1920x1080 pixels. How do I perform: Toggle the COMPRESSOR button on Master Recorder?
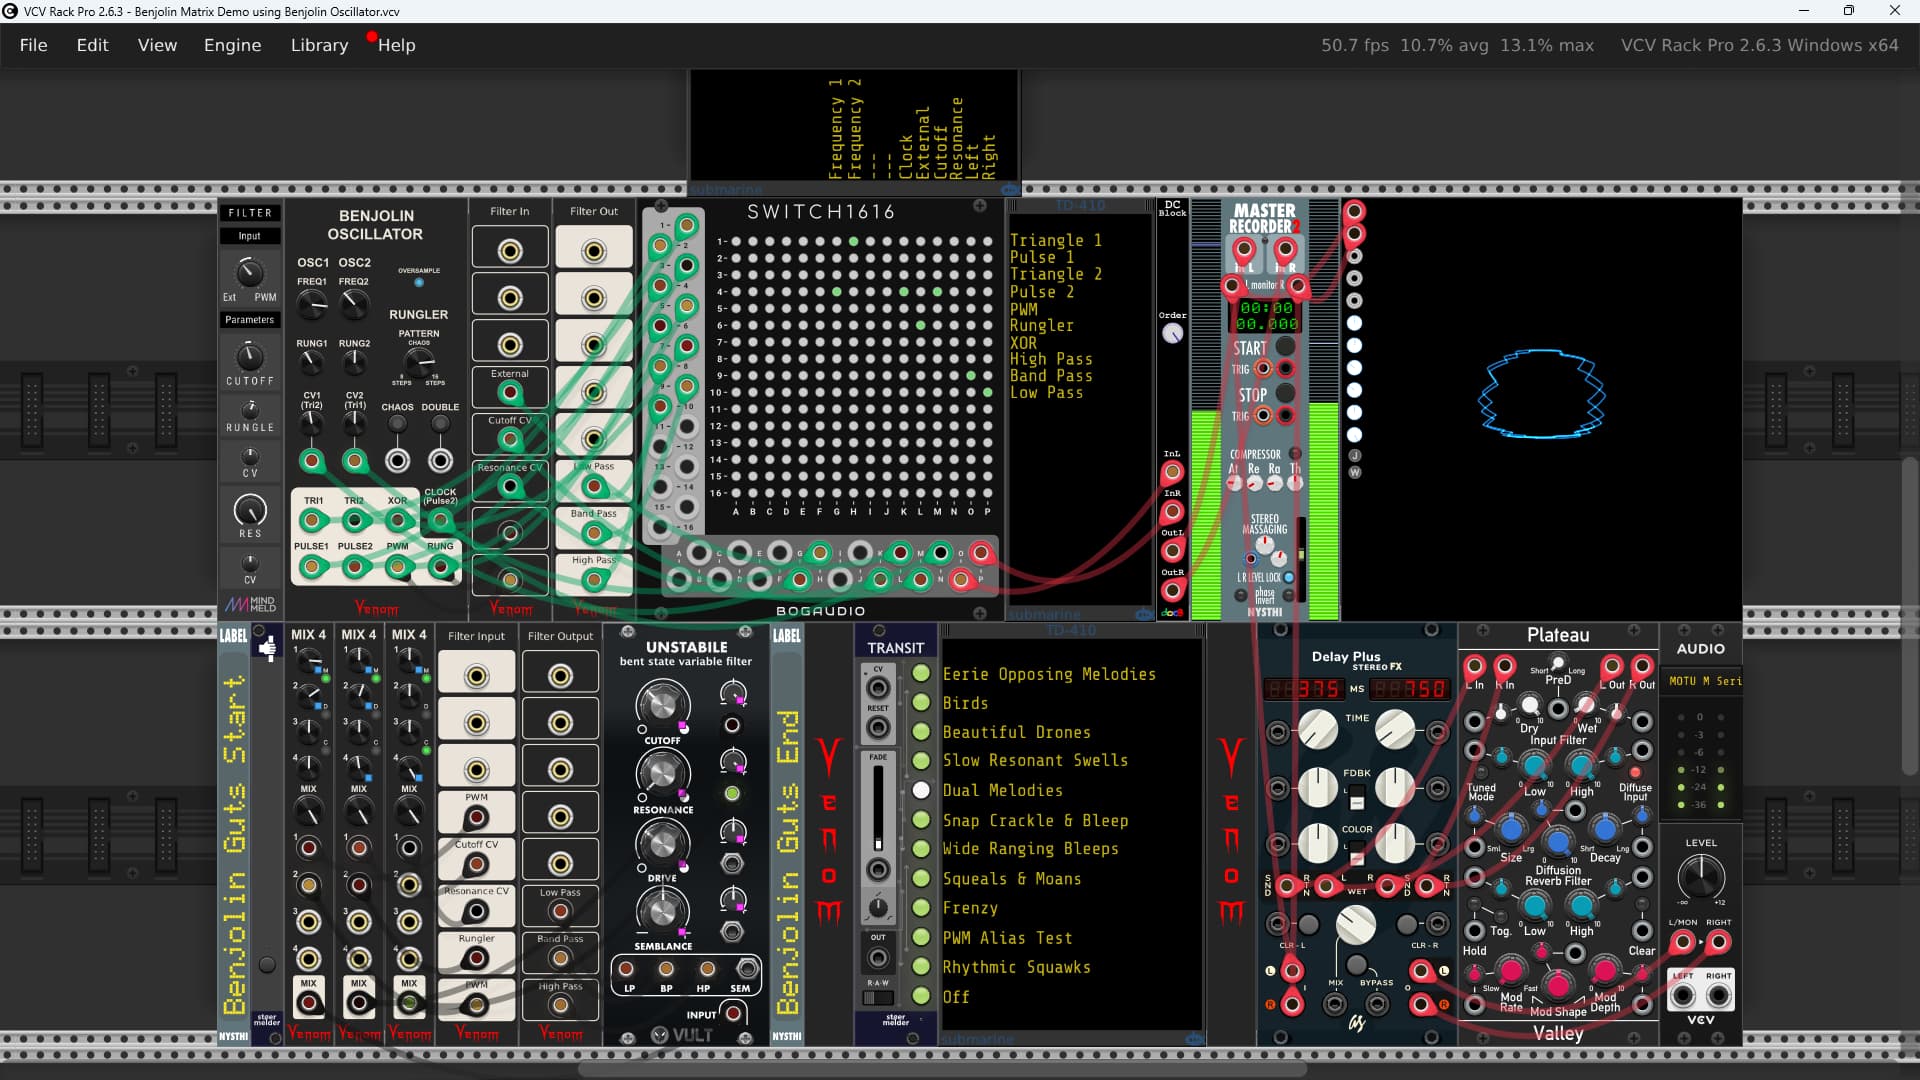pos(1295,454)
